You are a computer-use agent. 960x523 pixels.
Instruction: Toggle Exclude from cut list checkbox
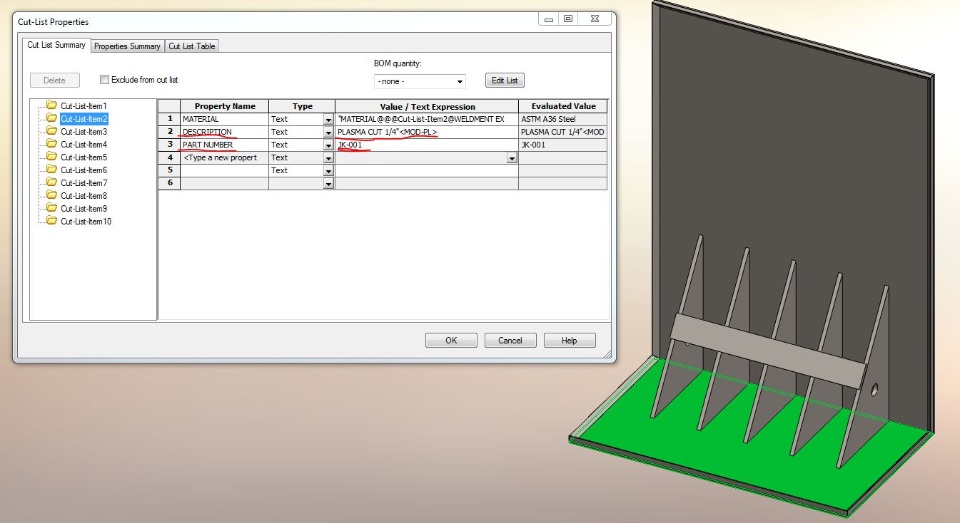pos(104,80)
